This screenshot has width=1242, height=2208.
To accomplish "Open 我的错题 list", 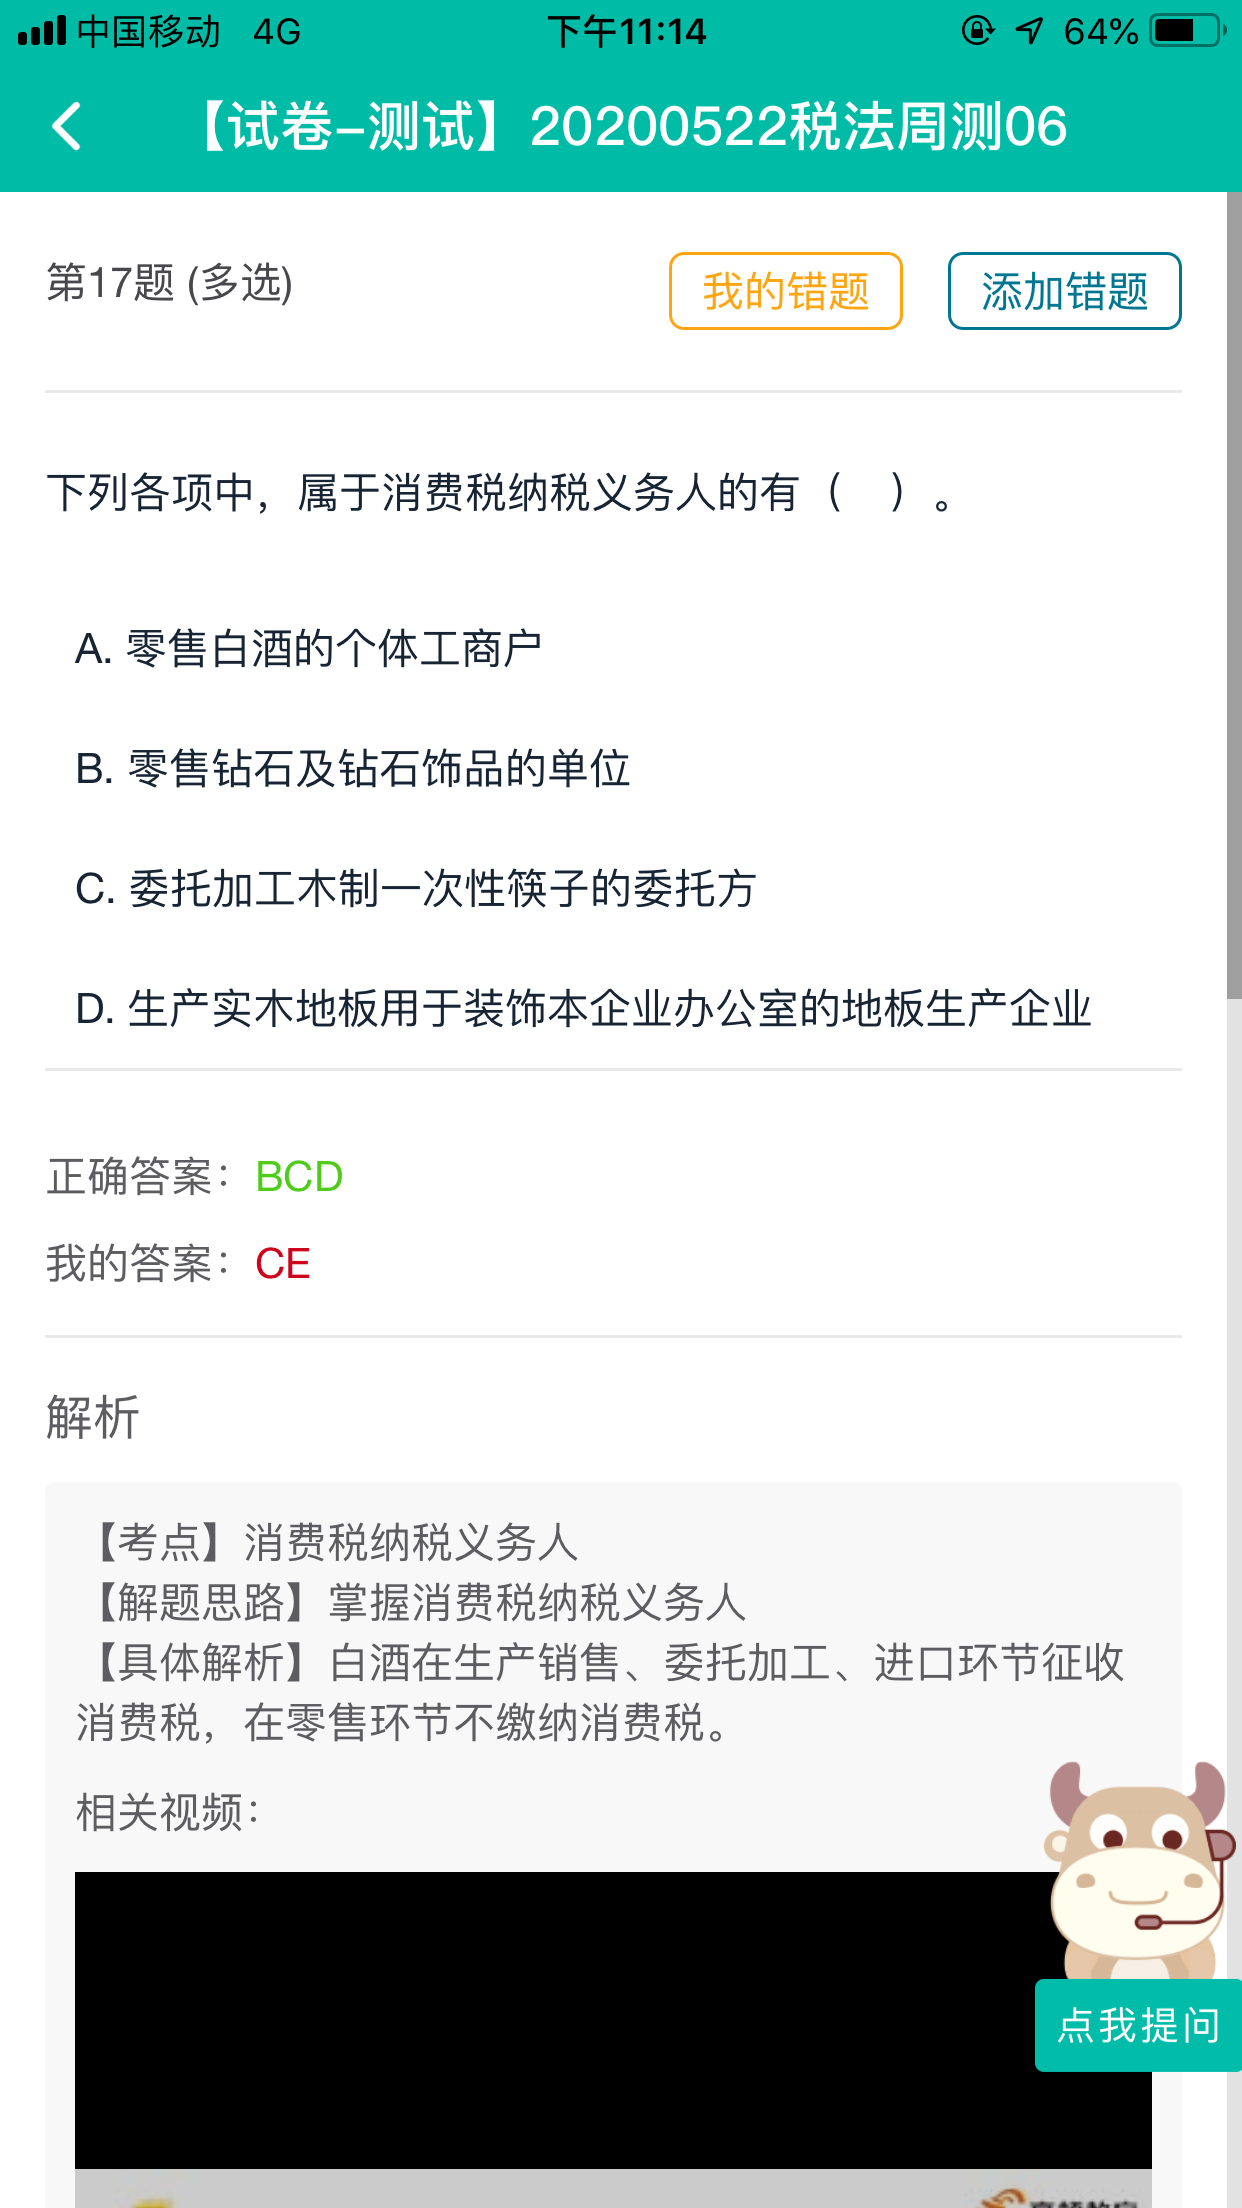I will point(785,291).
